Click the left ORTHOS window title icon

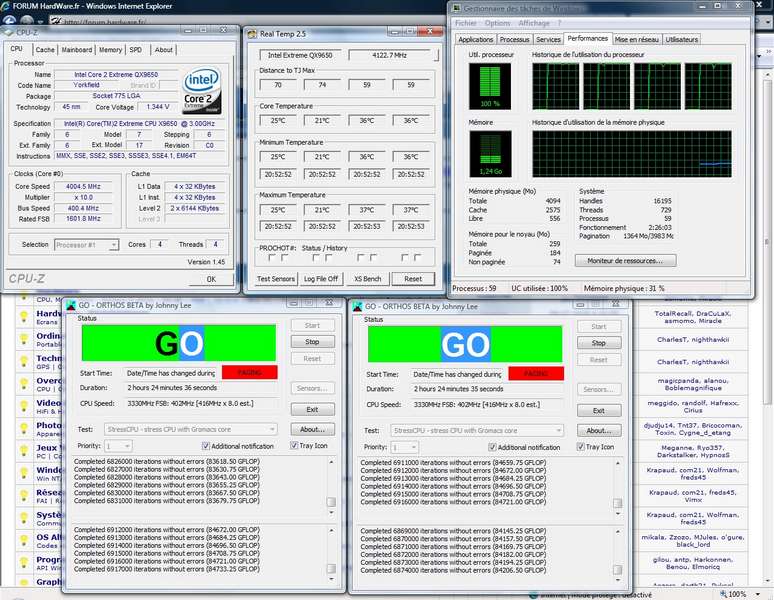[71, 305]
